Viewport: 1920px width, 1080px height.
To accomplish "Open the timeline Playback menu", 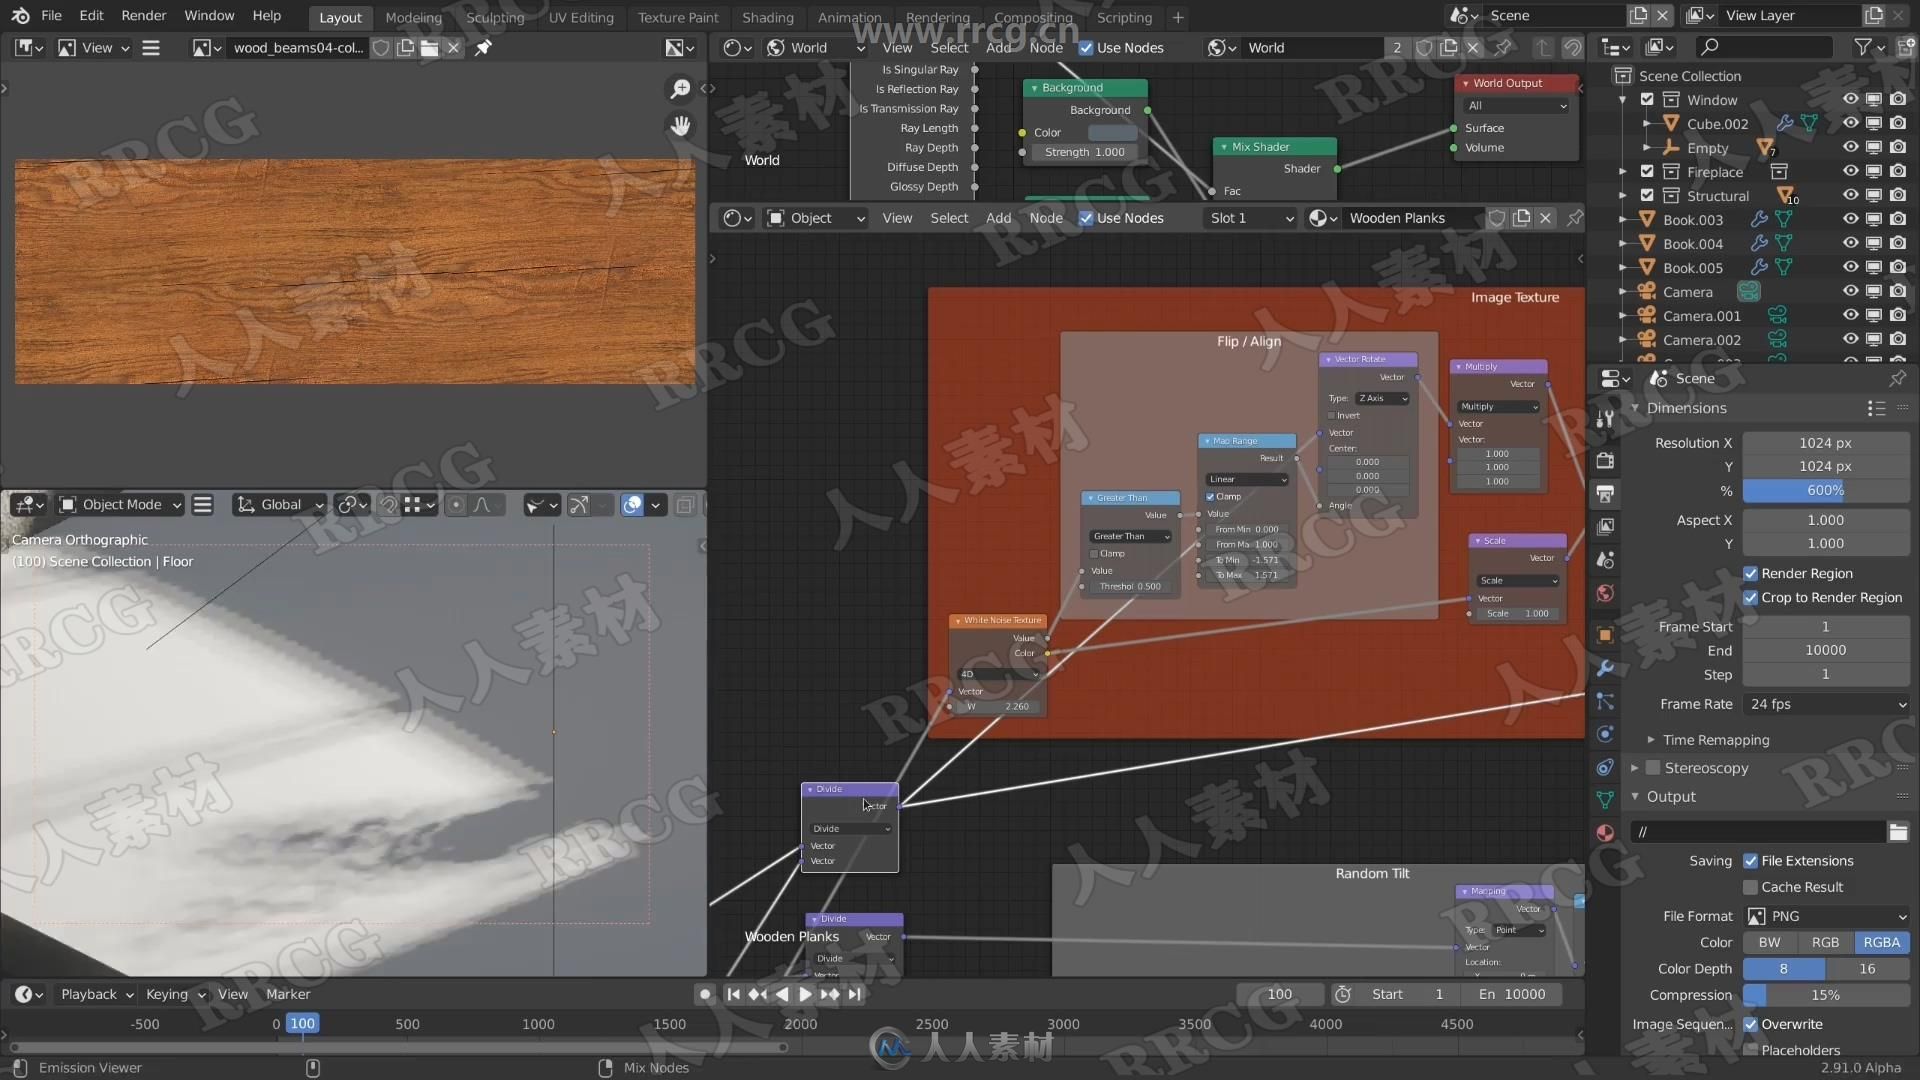I will 97,994.
